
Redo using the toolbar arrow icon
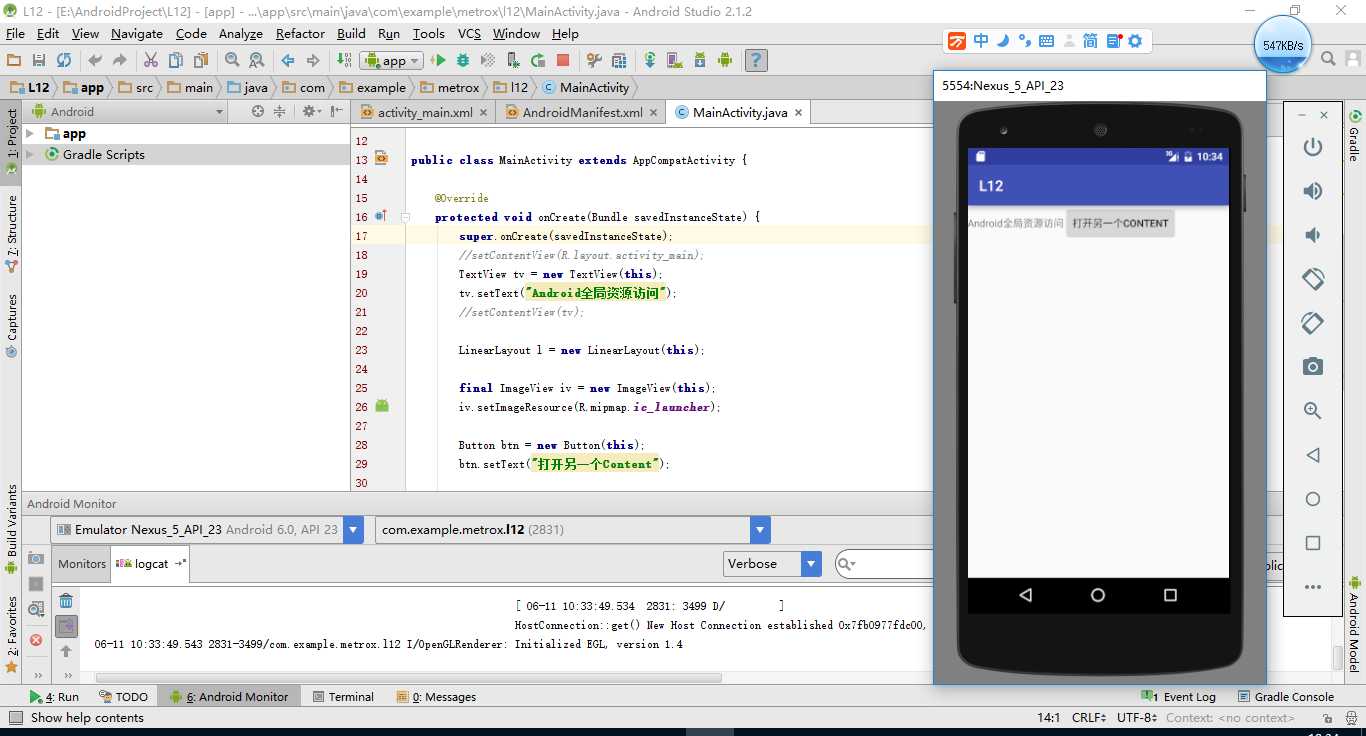(120, 60)
